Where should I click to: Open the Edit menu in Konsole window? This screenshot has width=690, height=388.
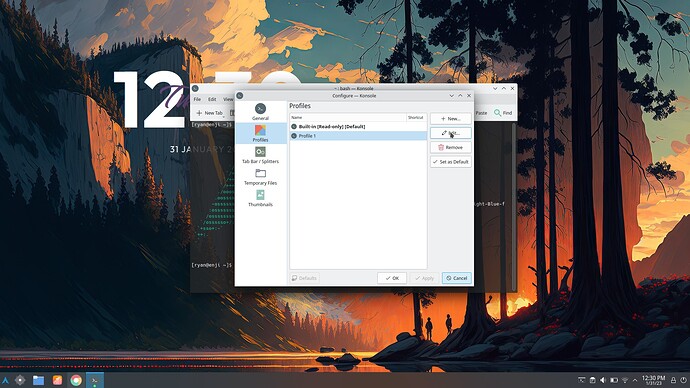pyautogui.click(x=212, y=99)
